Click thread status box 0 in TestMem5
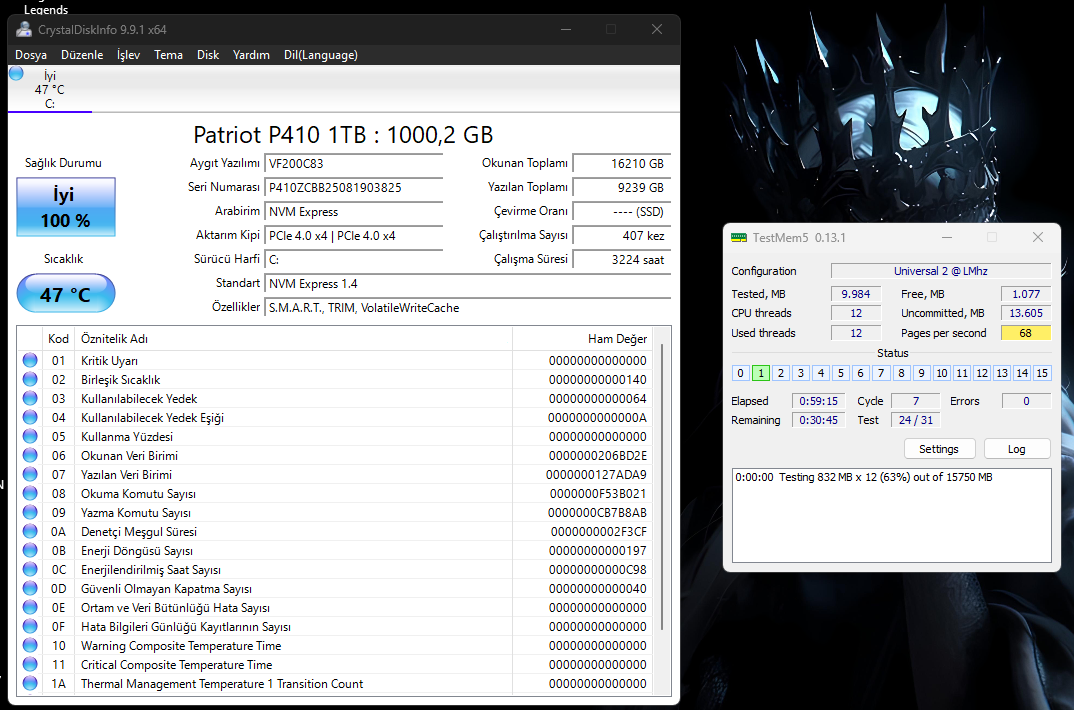 click(x=740, y=373)
